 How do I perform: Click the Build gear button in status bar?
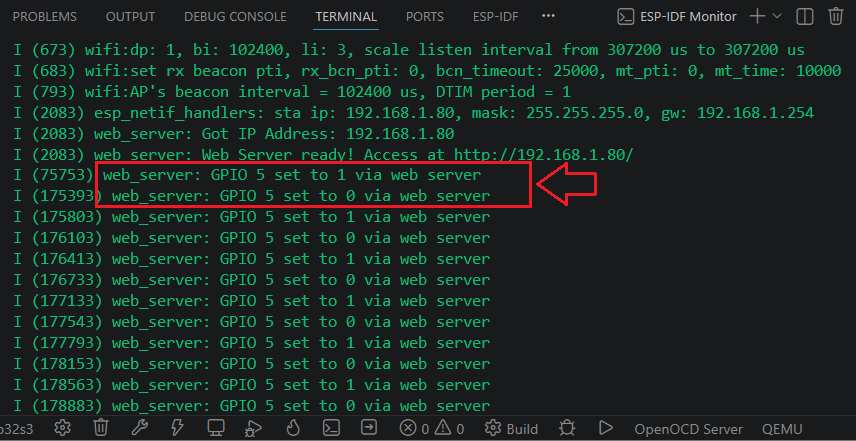(x=512, y=428)
